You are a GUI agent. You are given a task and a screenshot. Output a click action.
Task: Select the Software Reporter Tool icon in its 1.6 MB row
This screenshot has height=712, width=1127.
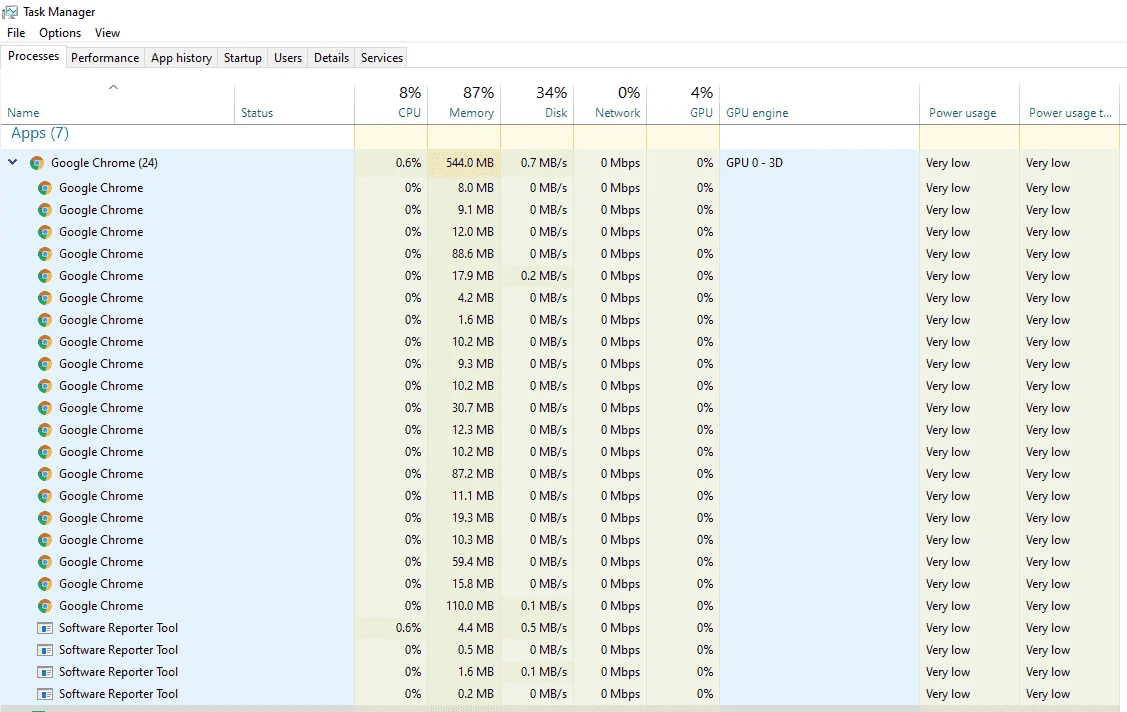[45, 672]
